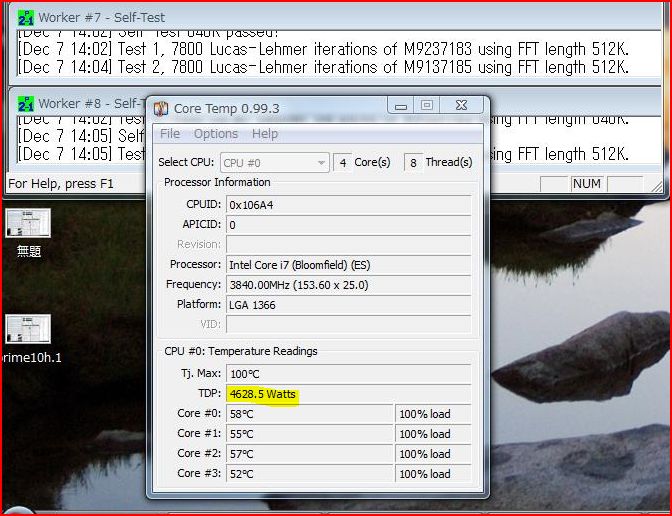This screenshot has height=516, width=672.
Task: Click the Test 2 M9137185 log line
Action: [x=324, y=67]
